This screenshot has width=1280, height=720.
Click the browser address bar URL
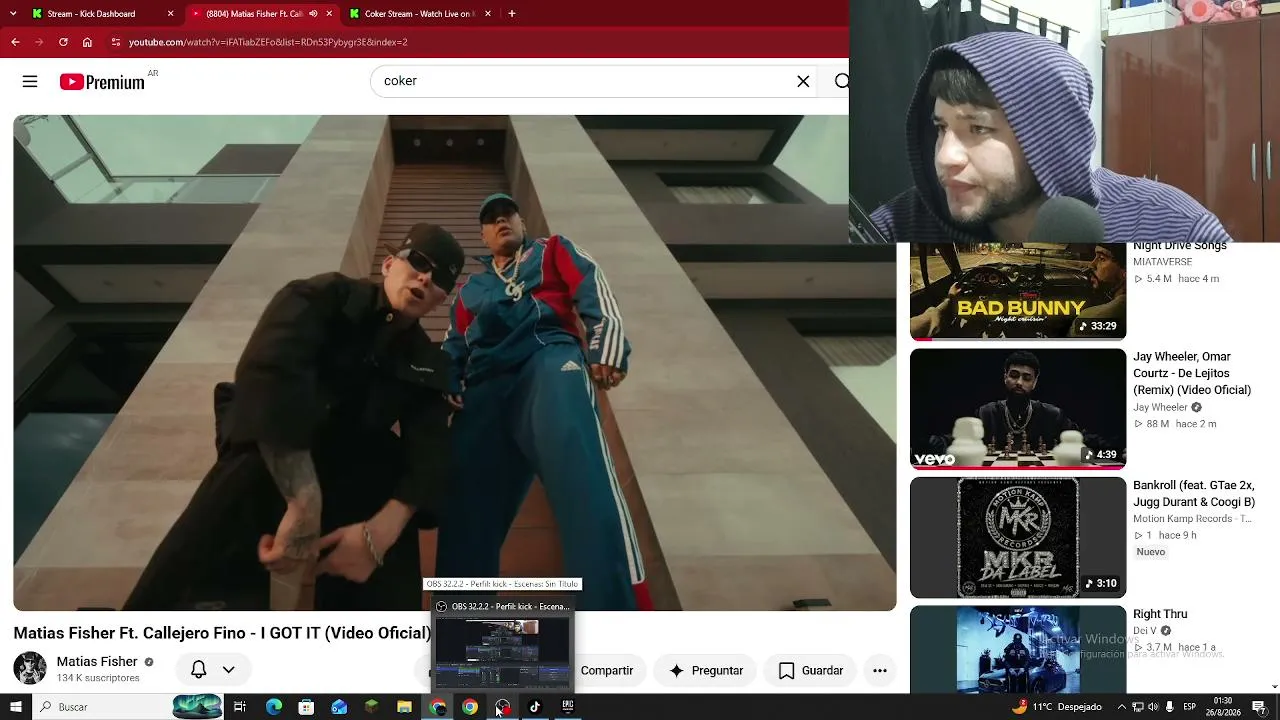point(268,42)
